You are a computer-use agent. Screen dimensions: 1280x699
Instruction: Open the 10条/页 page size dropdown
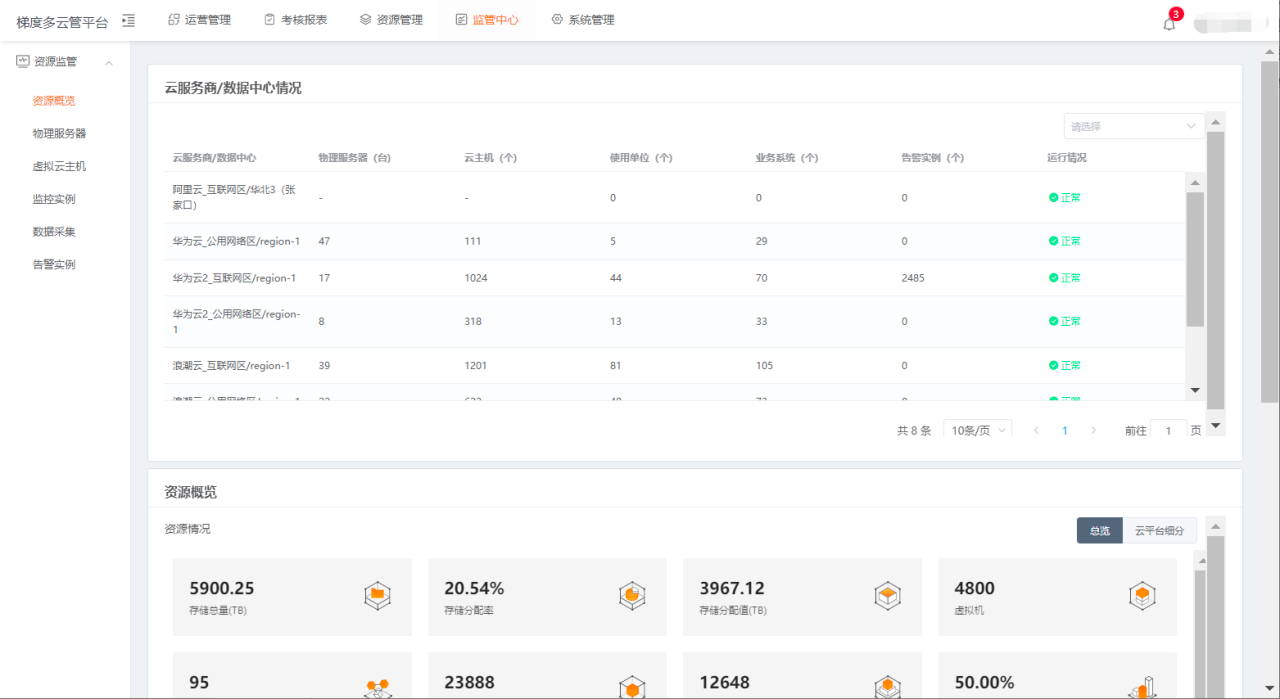point(977,430)
